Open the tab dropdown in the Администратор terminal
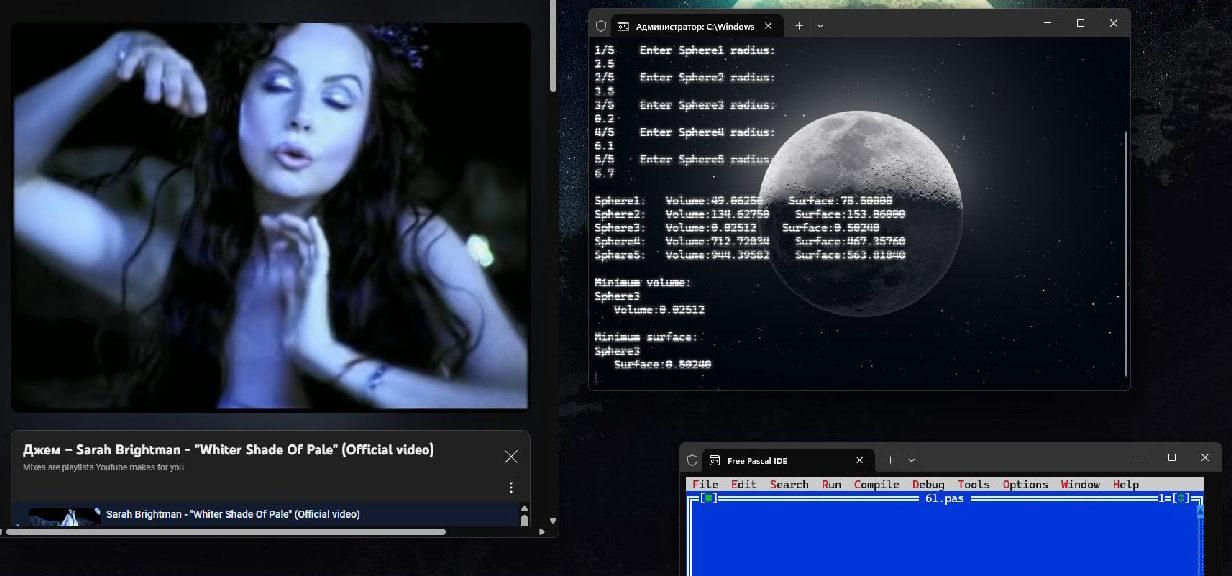 820,25
